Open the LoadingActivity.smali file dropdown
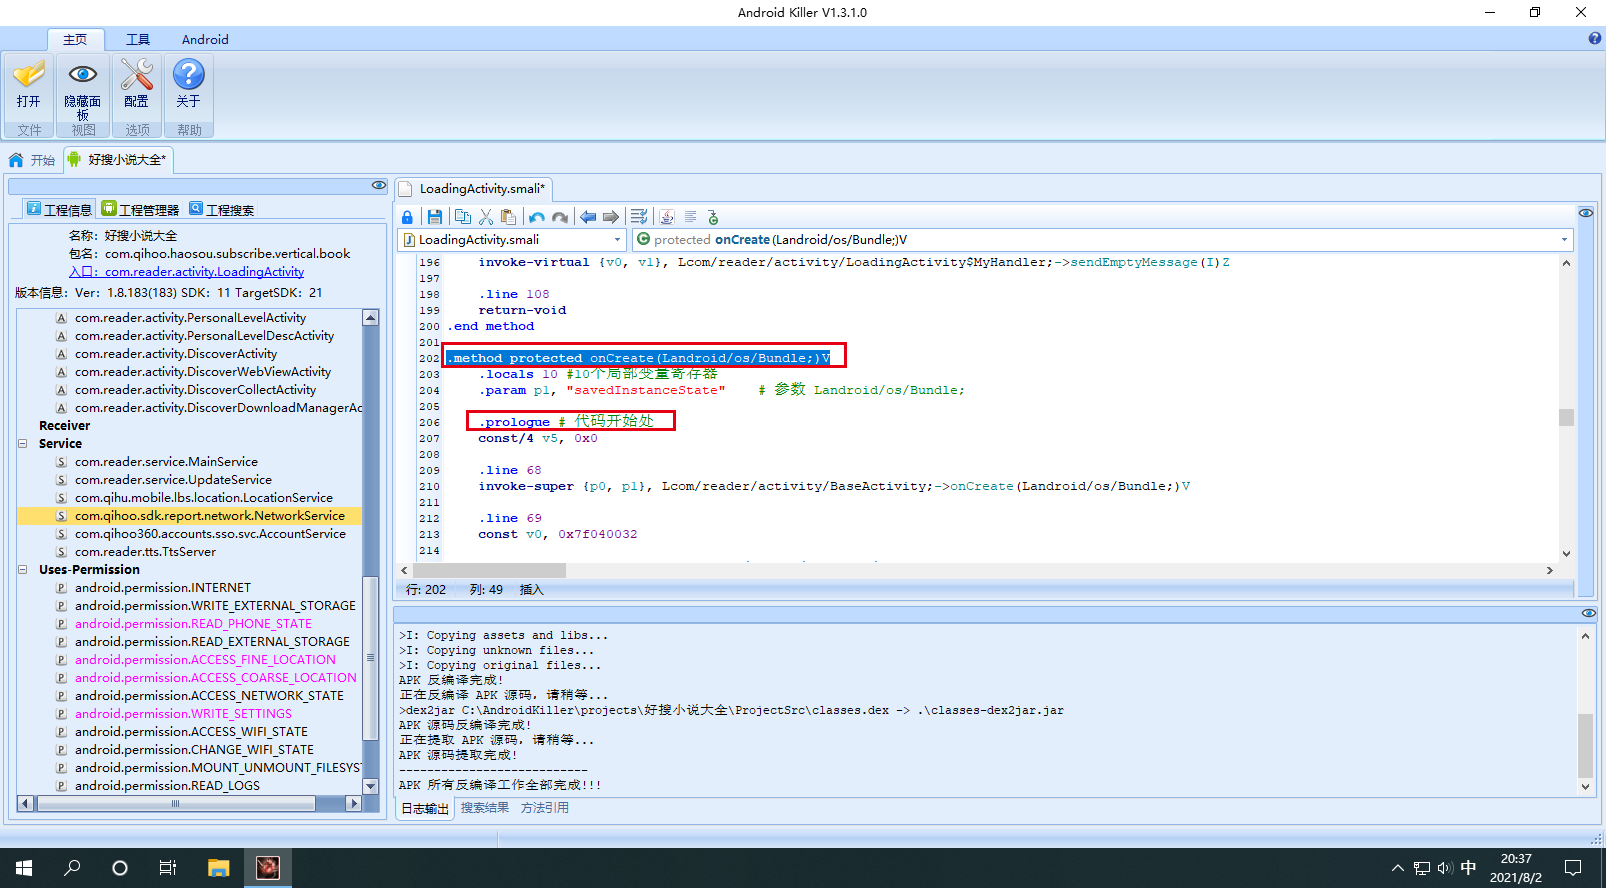This screenshot has height=888, width=1606. tap(617, 240)
